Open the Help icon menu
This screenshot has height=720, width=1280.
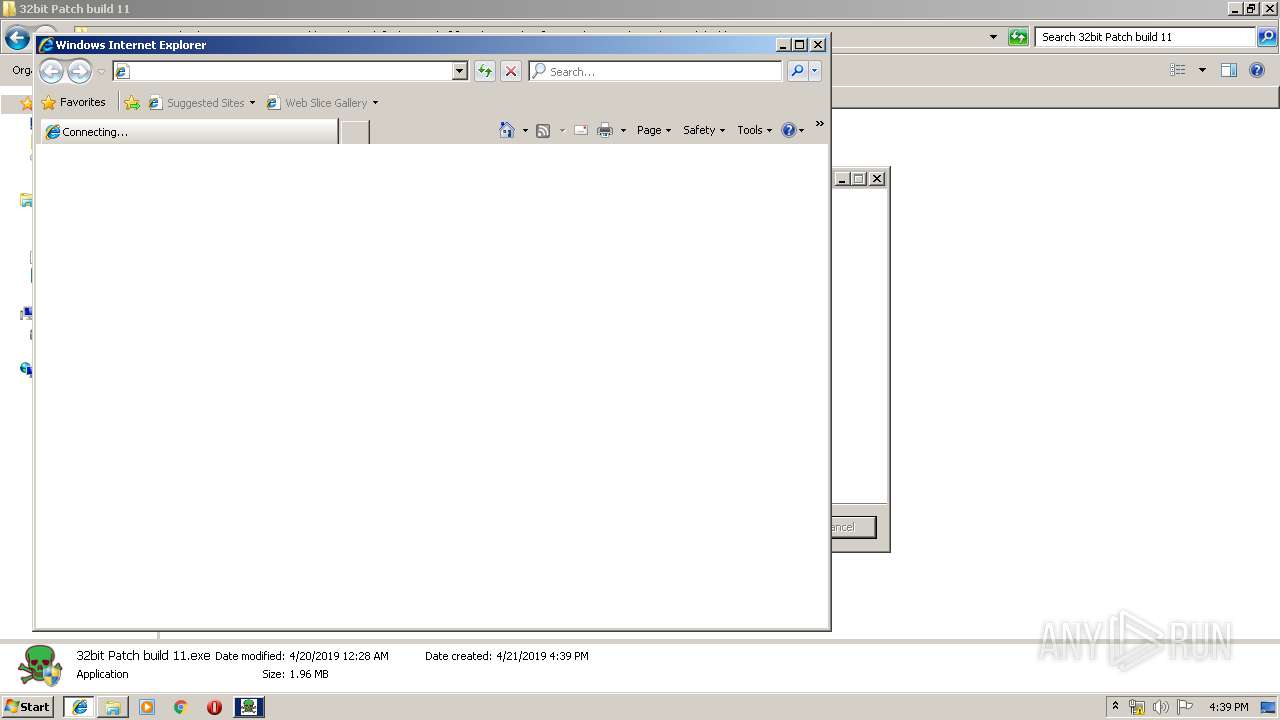(792, 130)
